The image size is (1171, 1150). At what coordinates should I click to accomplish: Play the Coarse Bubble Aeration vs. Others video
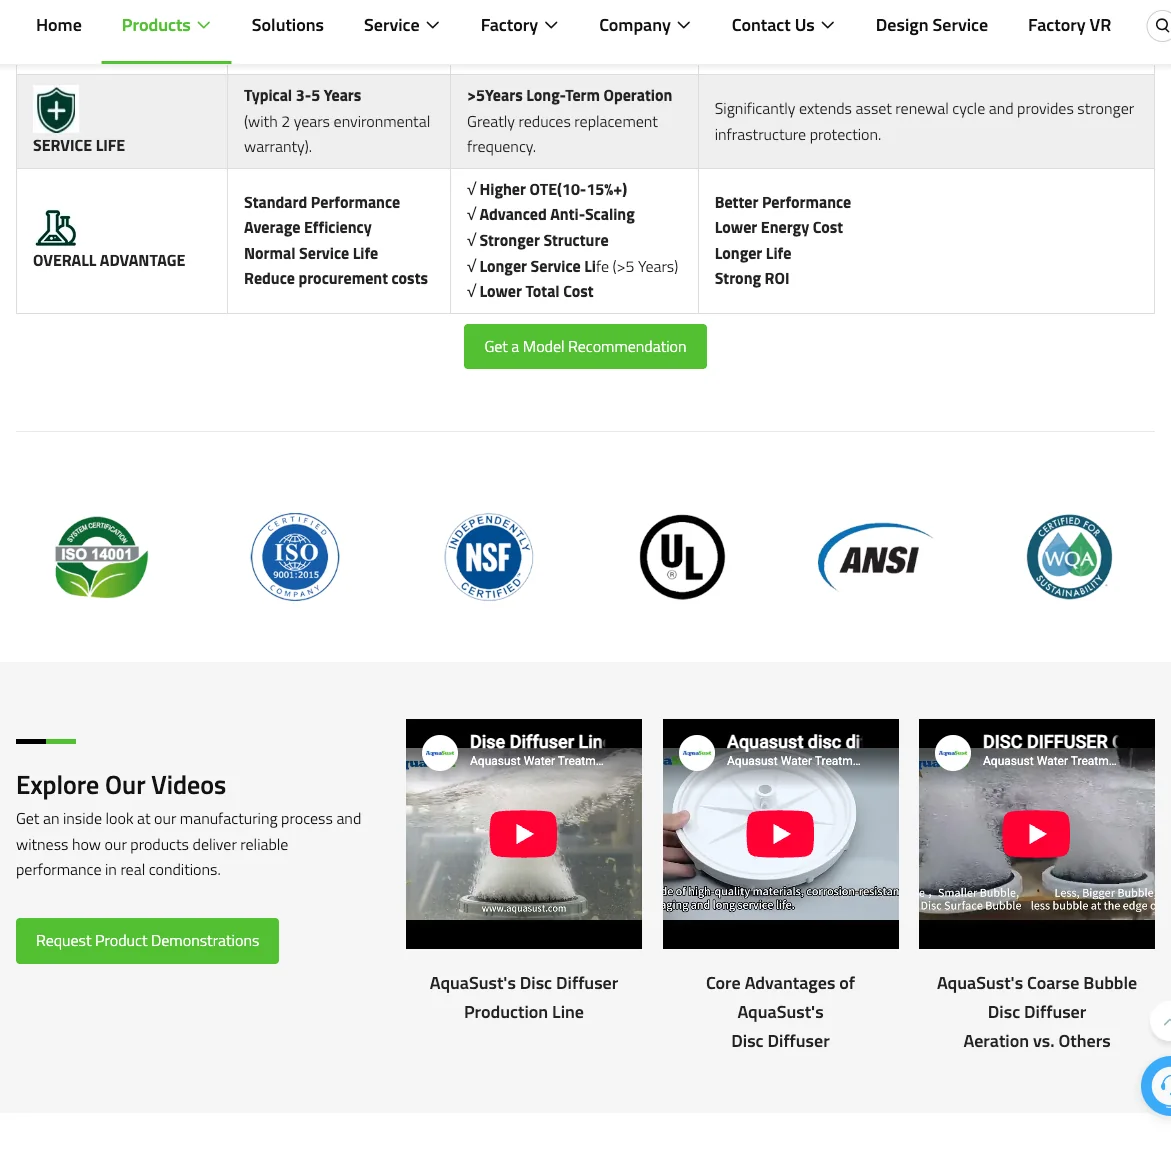click(1037, 833)
